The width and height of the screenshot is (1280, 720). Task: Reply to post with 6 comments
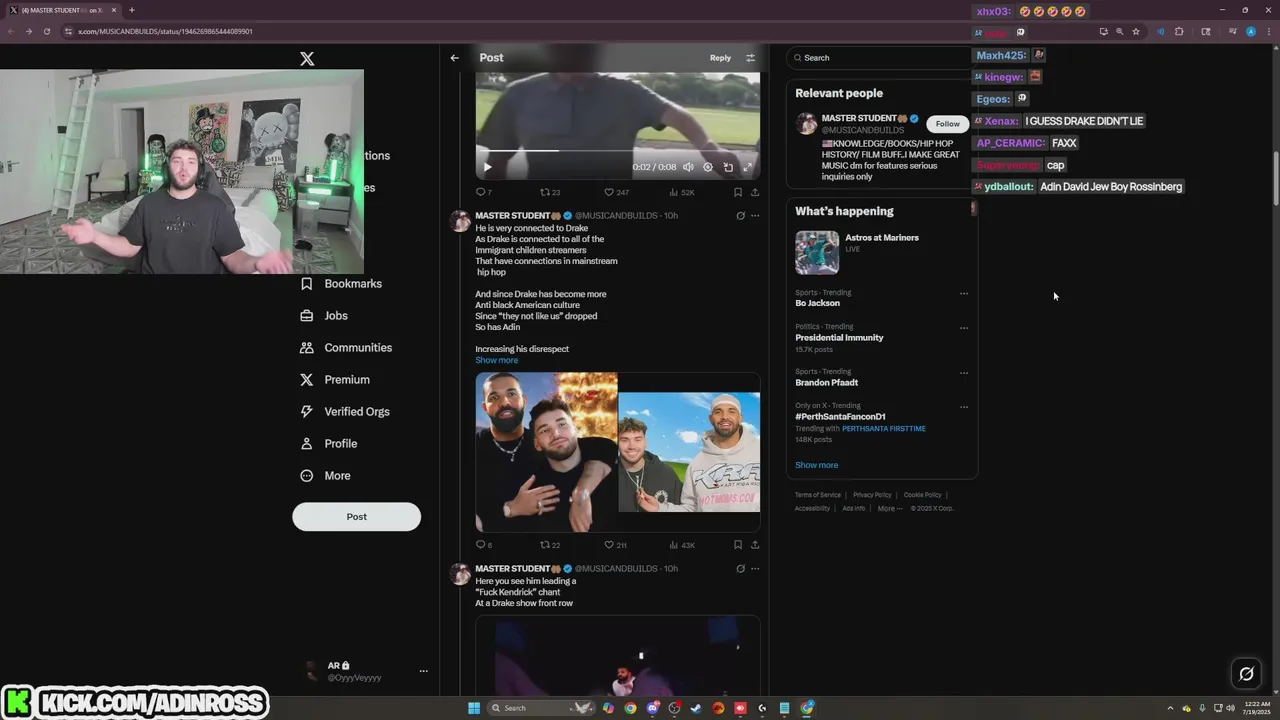click(483, 545)
